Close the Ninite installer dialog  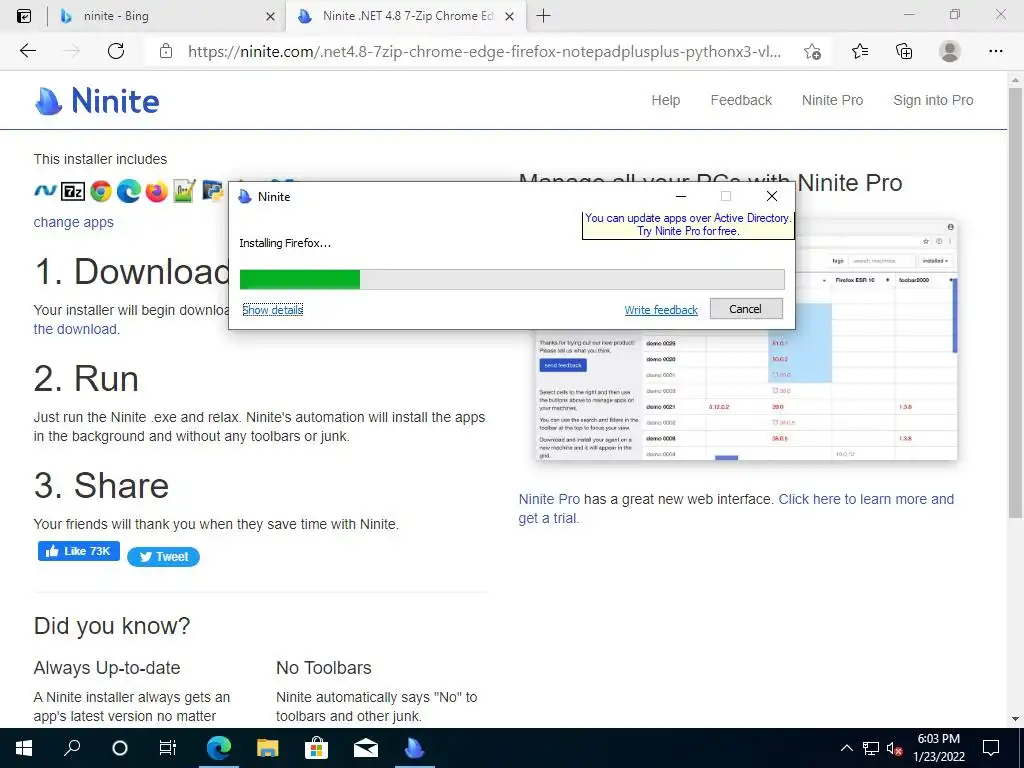click(771, 196)
